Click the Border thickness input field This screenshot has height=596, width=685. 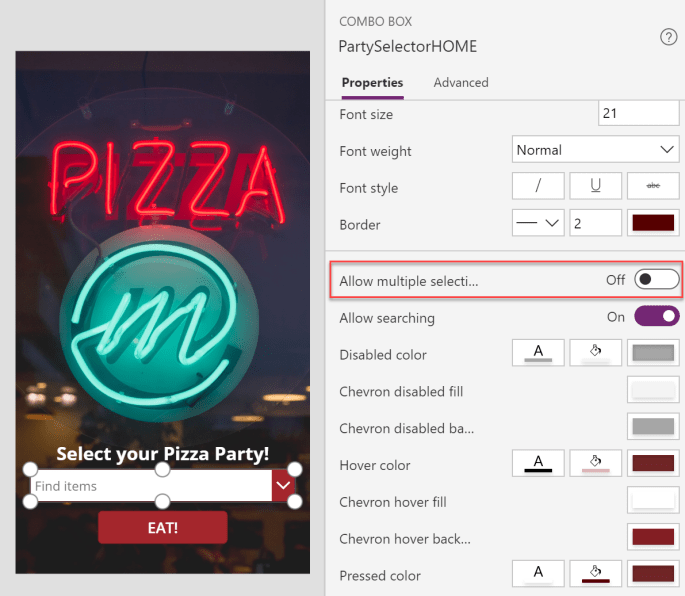tap(595, 223)
